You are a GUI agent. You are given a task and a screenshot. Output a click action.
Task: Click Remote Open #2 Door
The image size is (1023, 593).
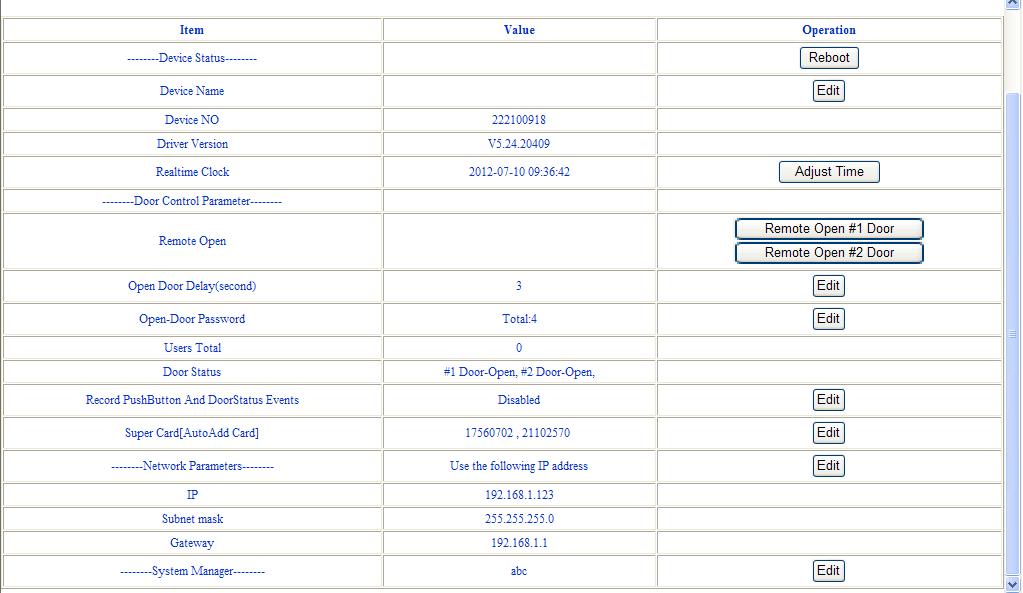pos(828,252)
